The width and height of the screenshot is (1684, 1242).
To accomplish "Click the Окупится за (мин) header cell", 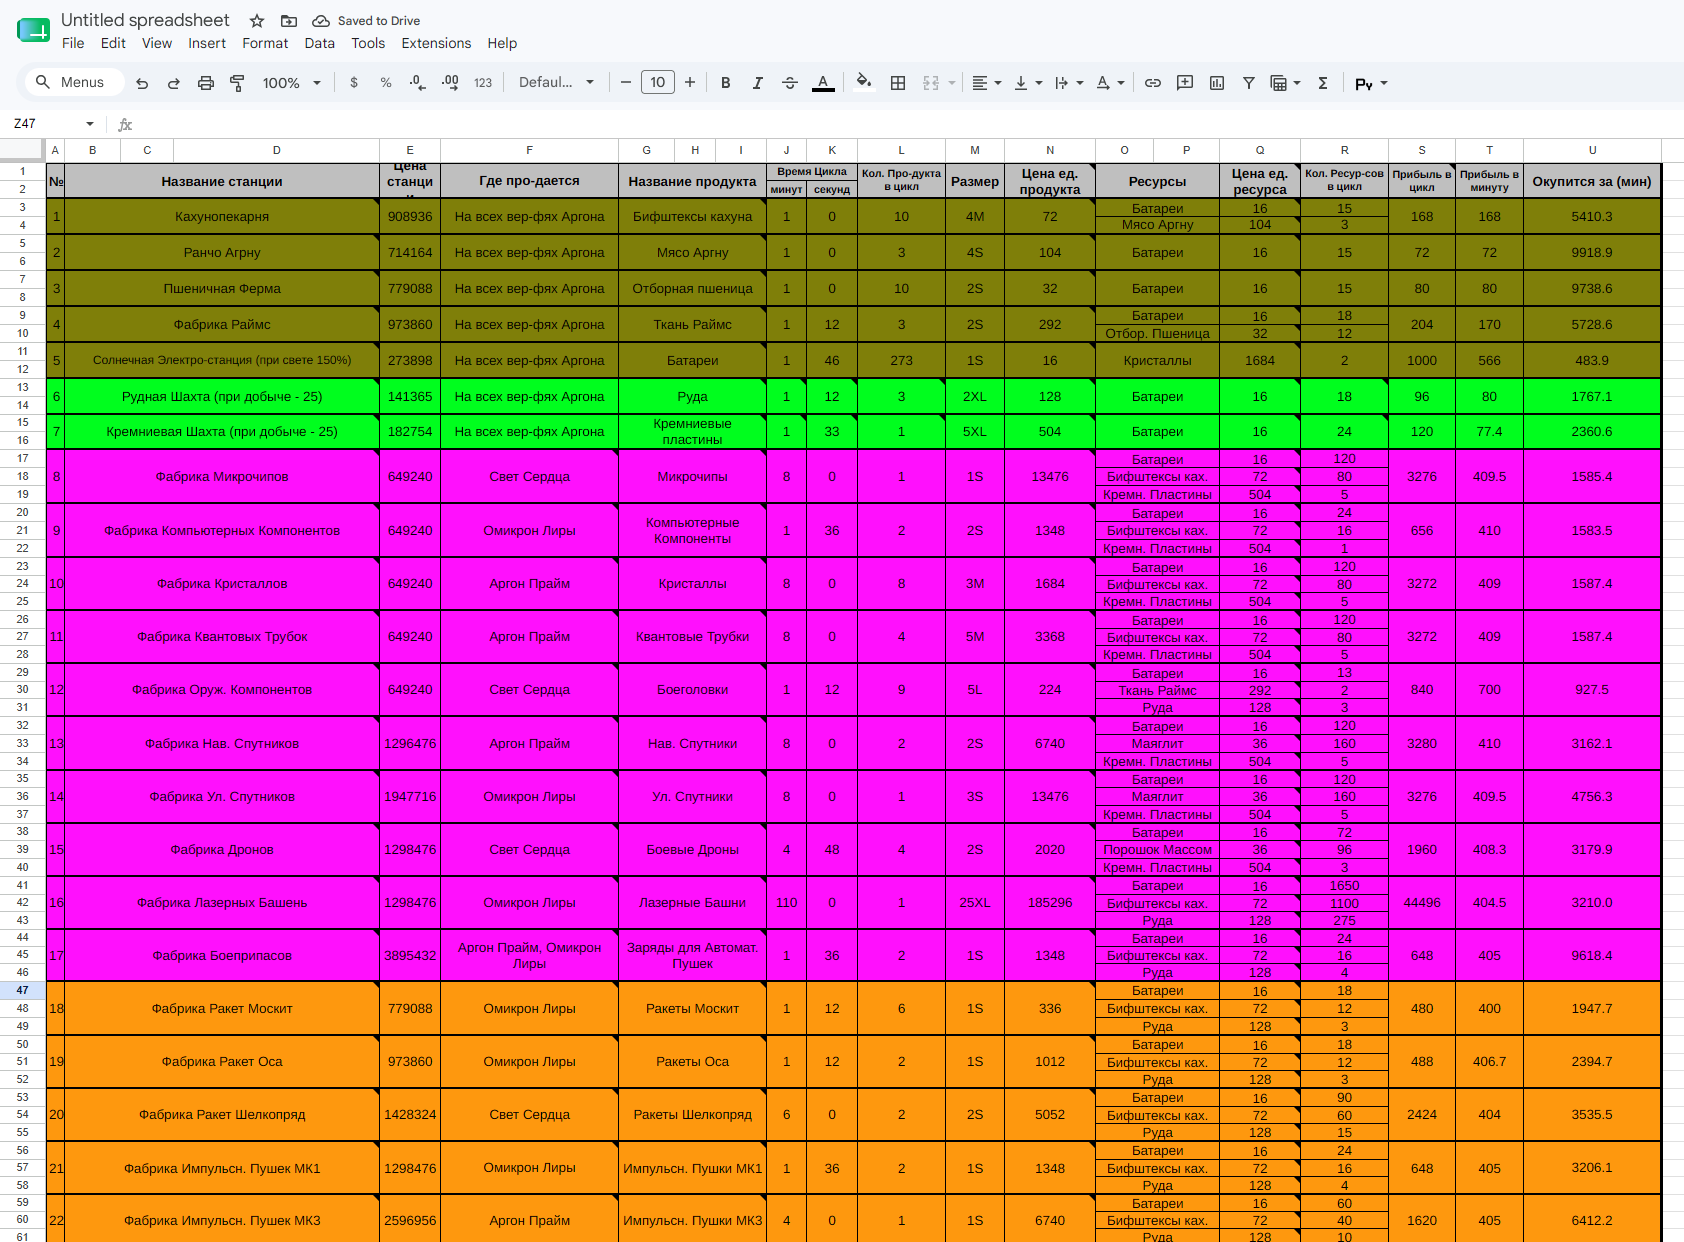I will (x=1592, y=181).
